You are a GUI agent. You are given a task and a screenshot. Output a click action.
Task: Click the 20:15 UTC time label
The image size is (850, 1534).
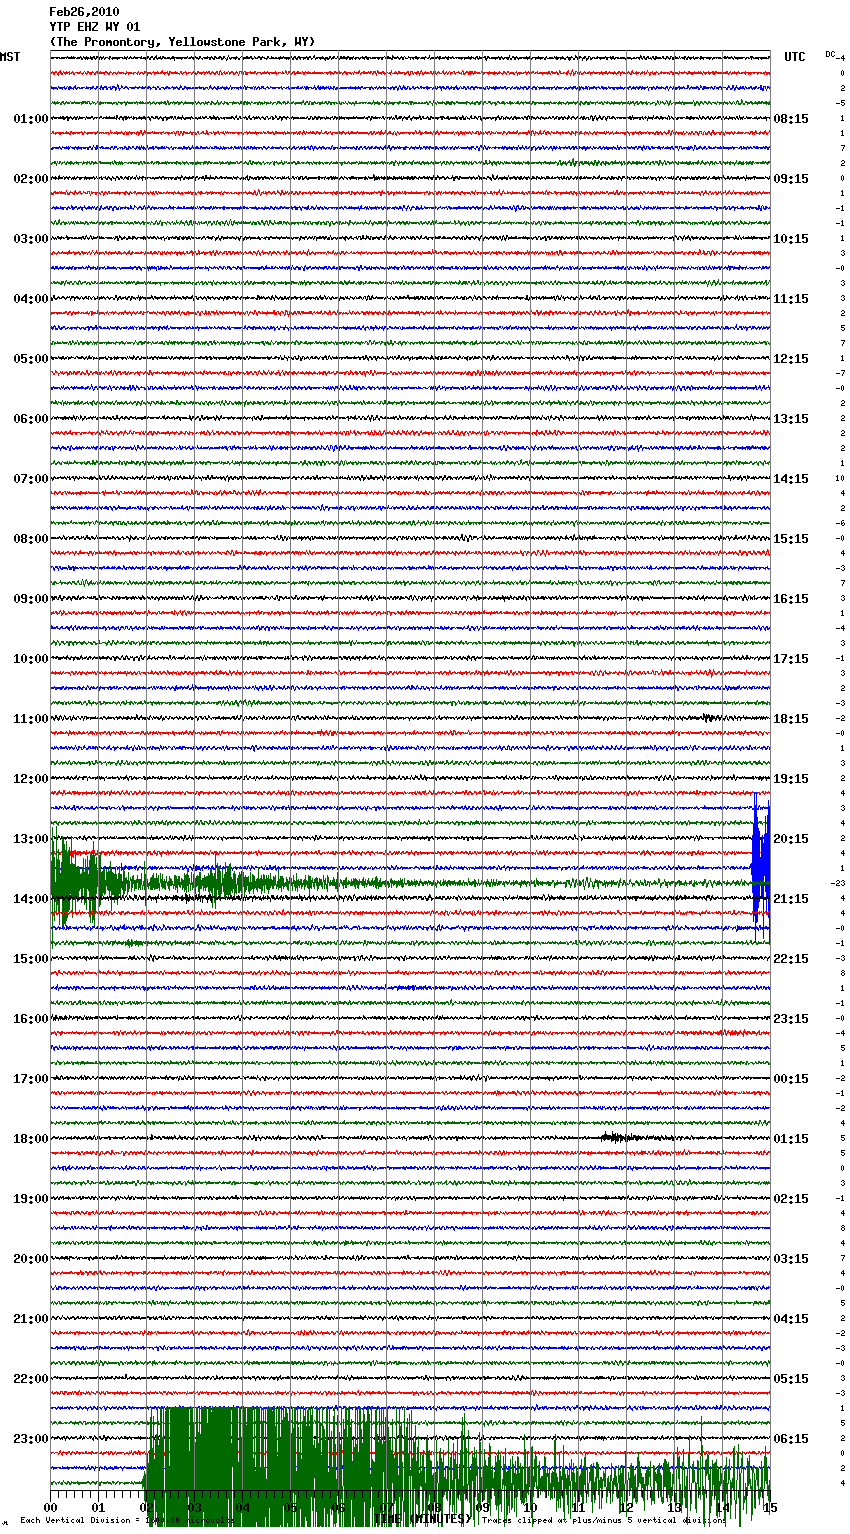pyautogui.click(x=791, y=839)
